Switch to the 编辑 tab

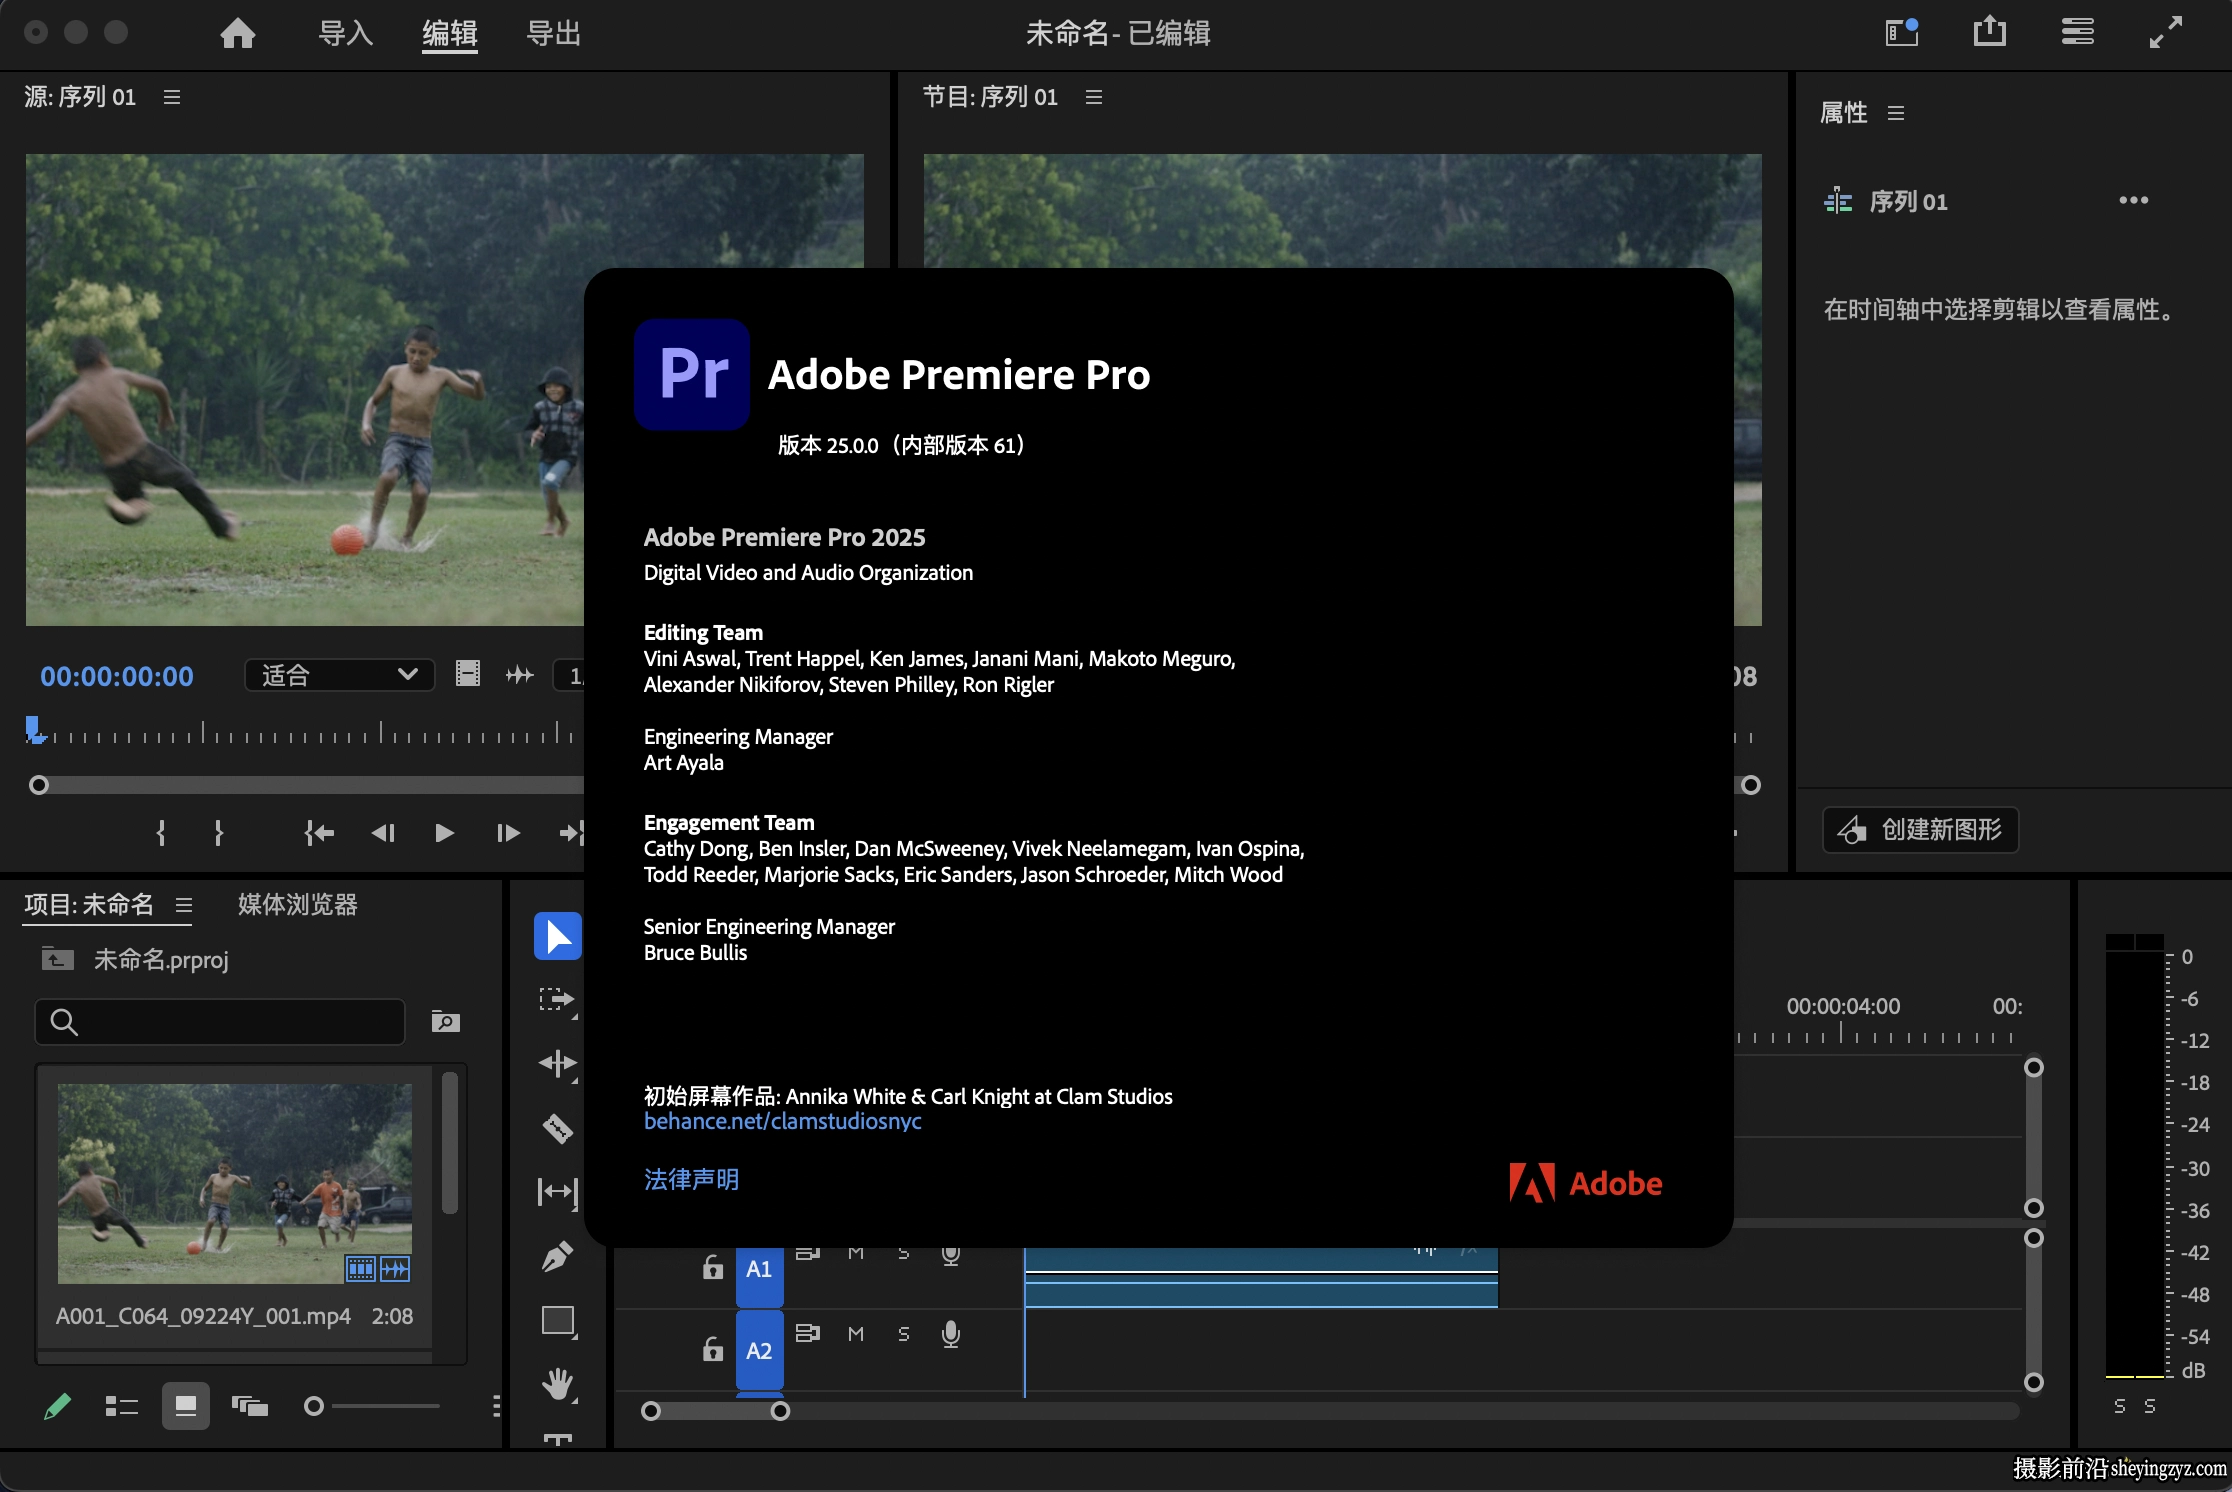(x=450, y=33)
